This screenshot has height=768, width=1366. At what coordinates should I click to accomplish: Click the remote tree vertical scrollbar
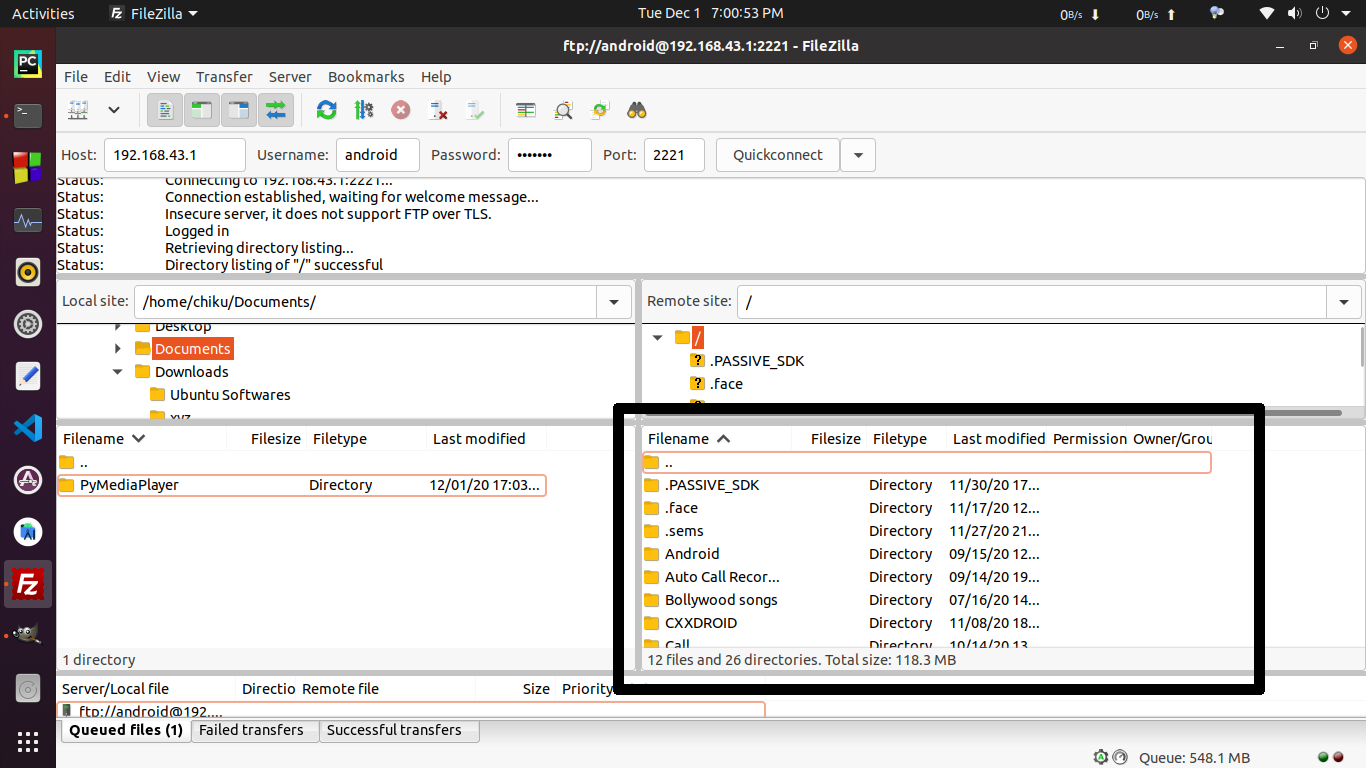(x=1362, y=347)
